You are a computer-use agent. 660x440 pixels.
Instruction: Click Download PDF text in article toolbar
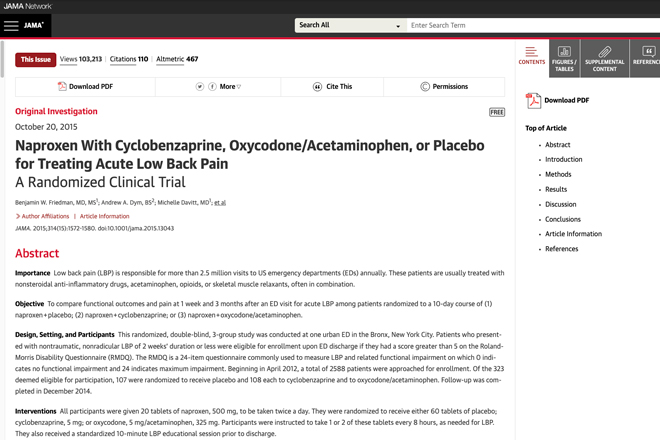[91, 86]
